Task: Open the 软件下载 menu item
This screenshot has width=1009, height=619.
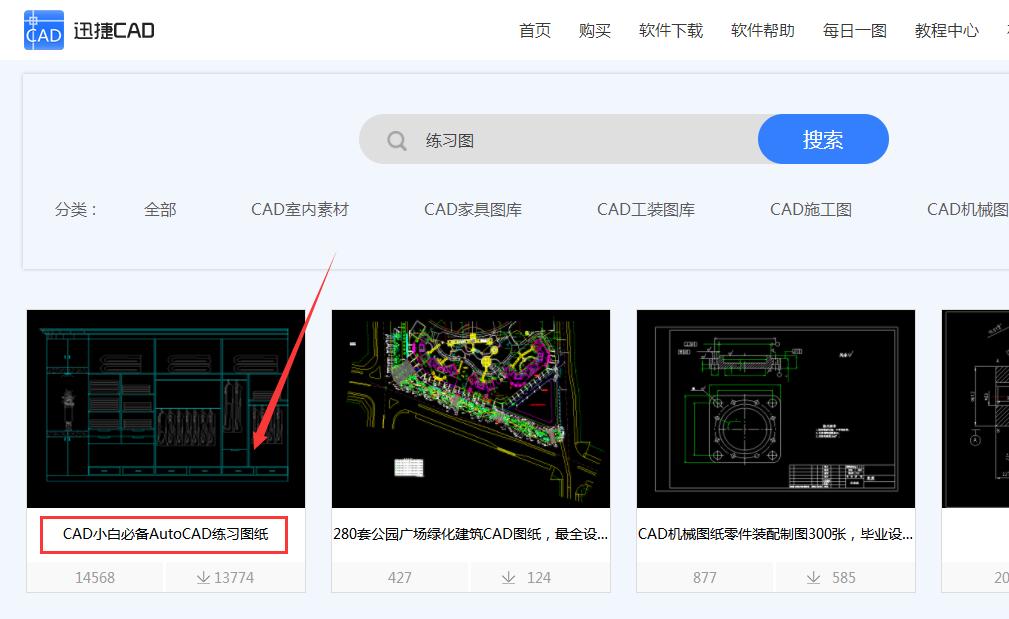Action: [669, 30]
